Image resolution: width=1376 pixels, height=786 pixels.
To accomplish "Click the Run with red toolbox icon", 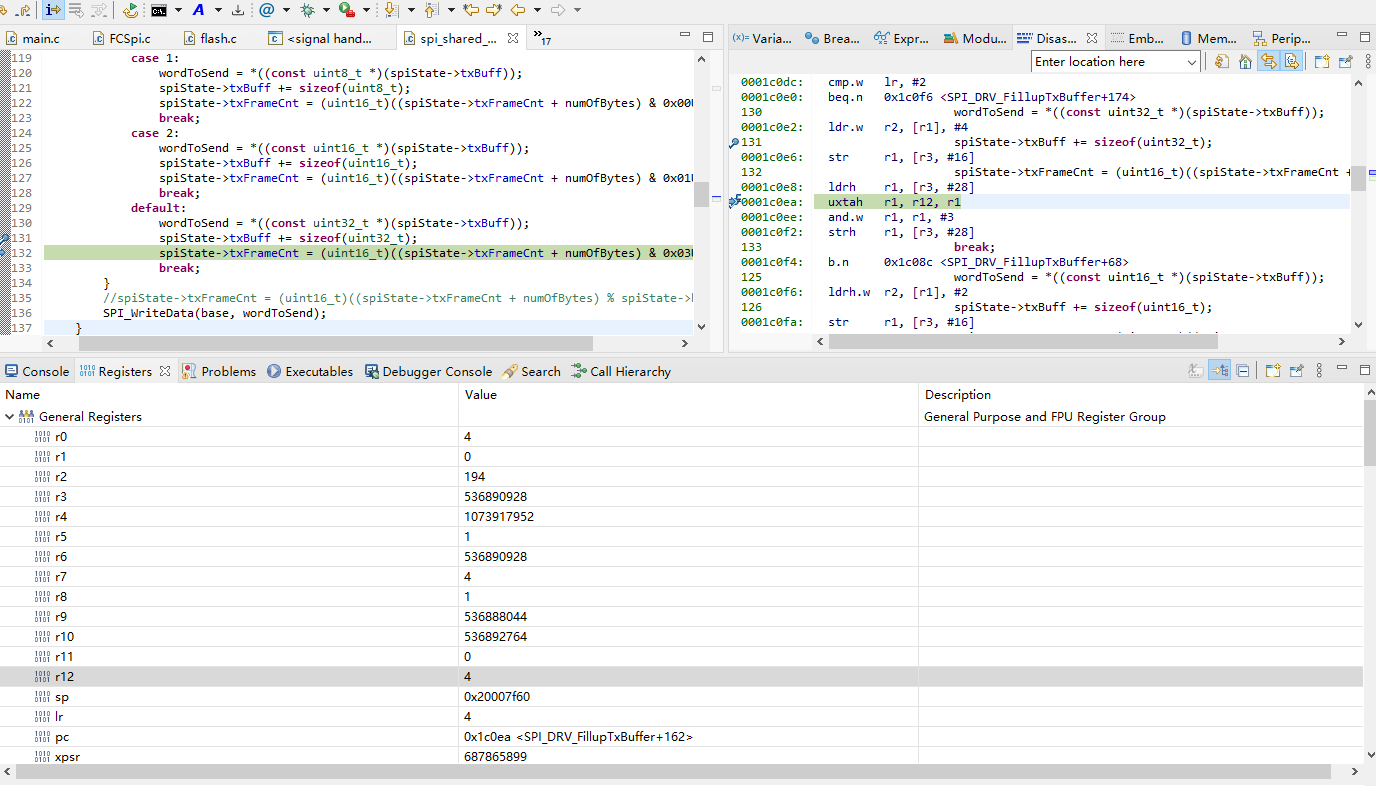I will (346, 10).
